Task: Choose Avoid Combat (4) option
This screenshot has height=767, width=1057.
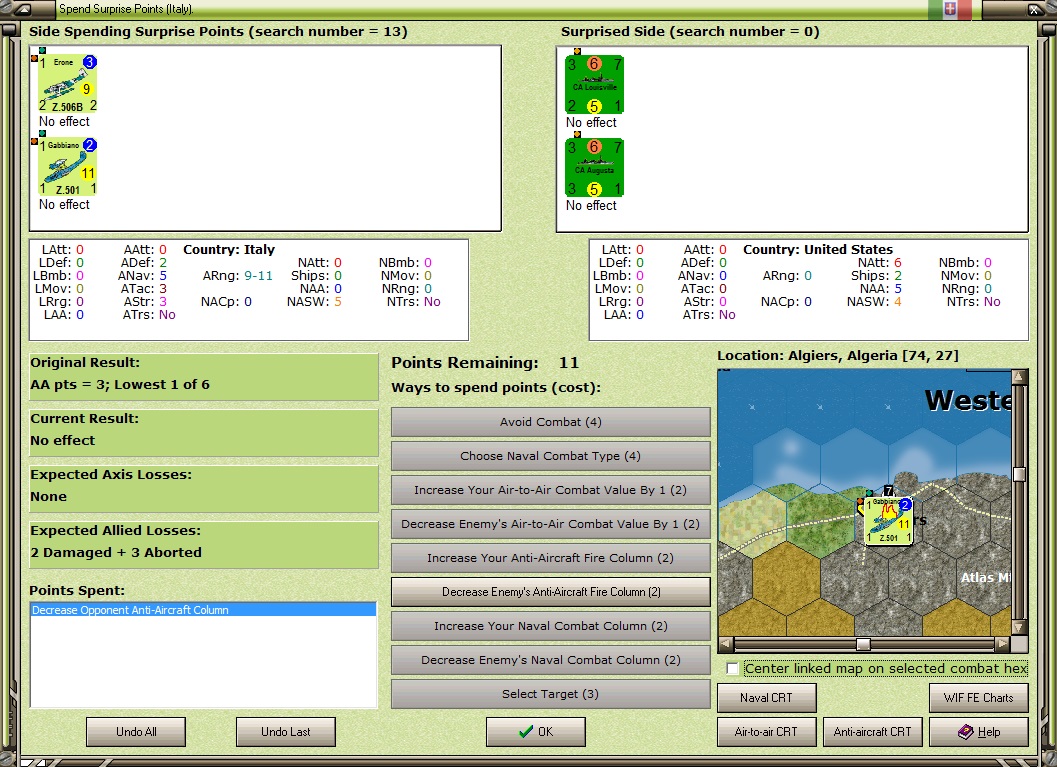Action: point(551,422)
